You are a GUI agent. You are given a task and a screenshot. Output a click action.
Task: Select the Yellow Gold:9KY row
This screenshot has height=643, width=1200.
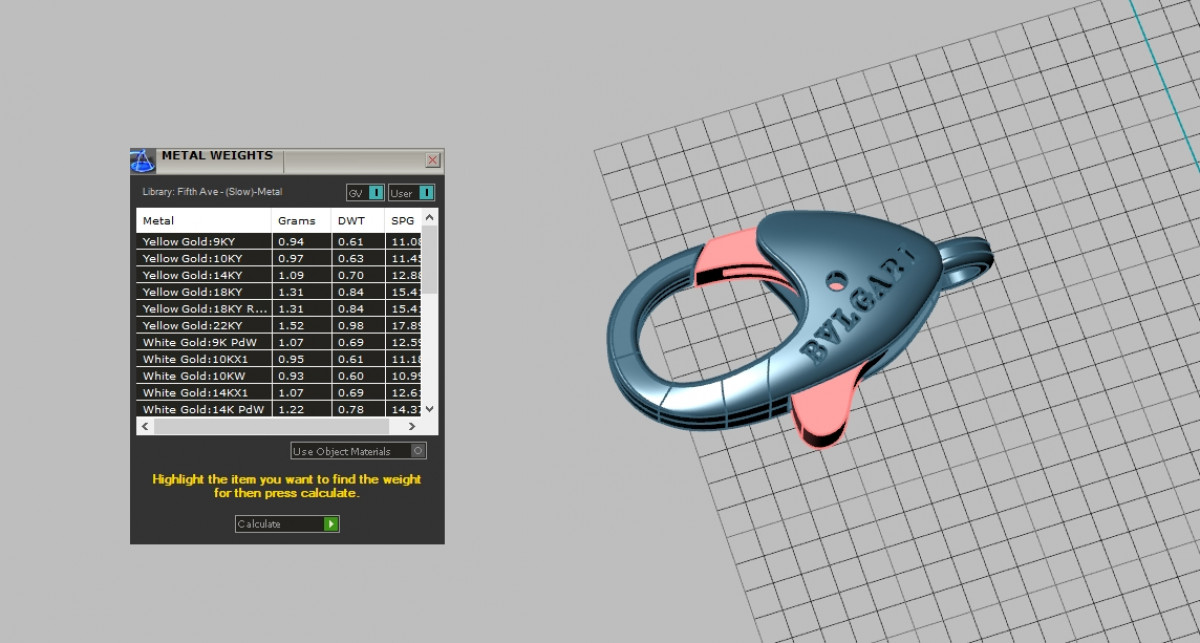pos(279,241)
